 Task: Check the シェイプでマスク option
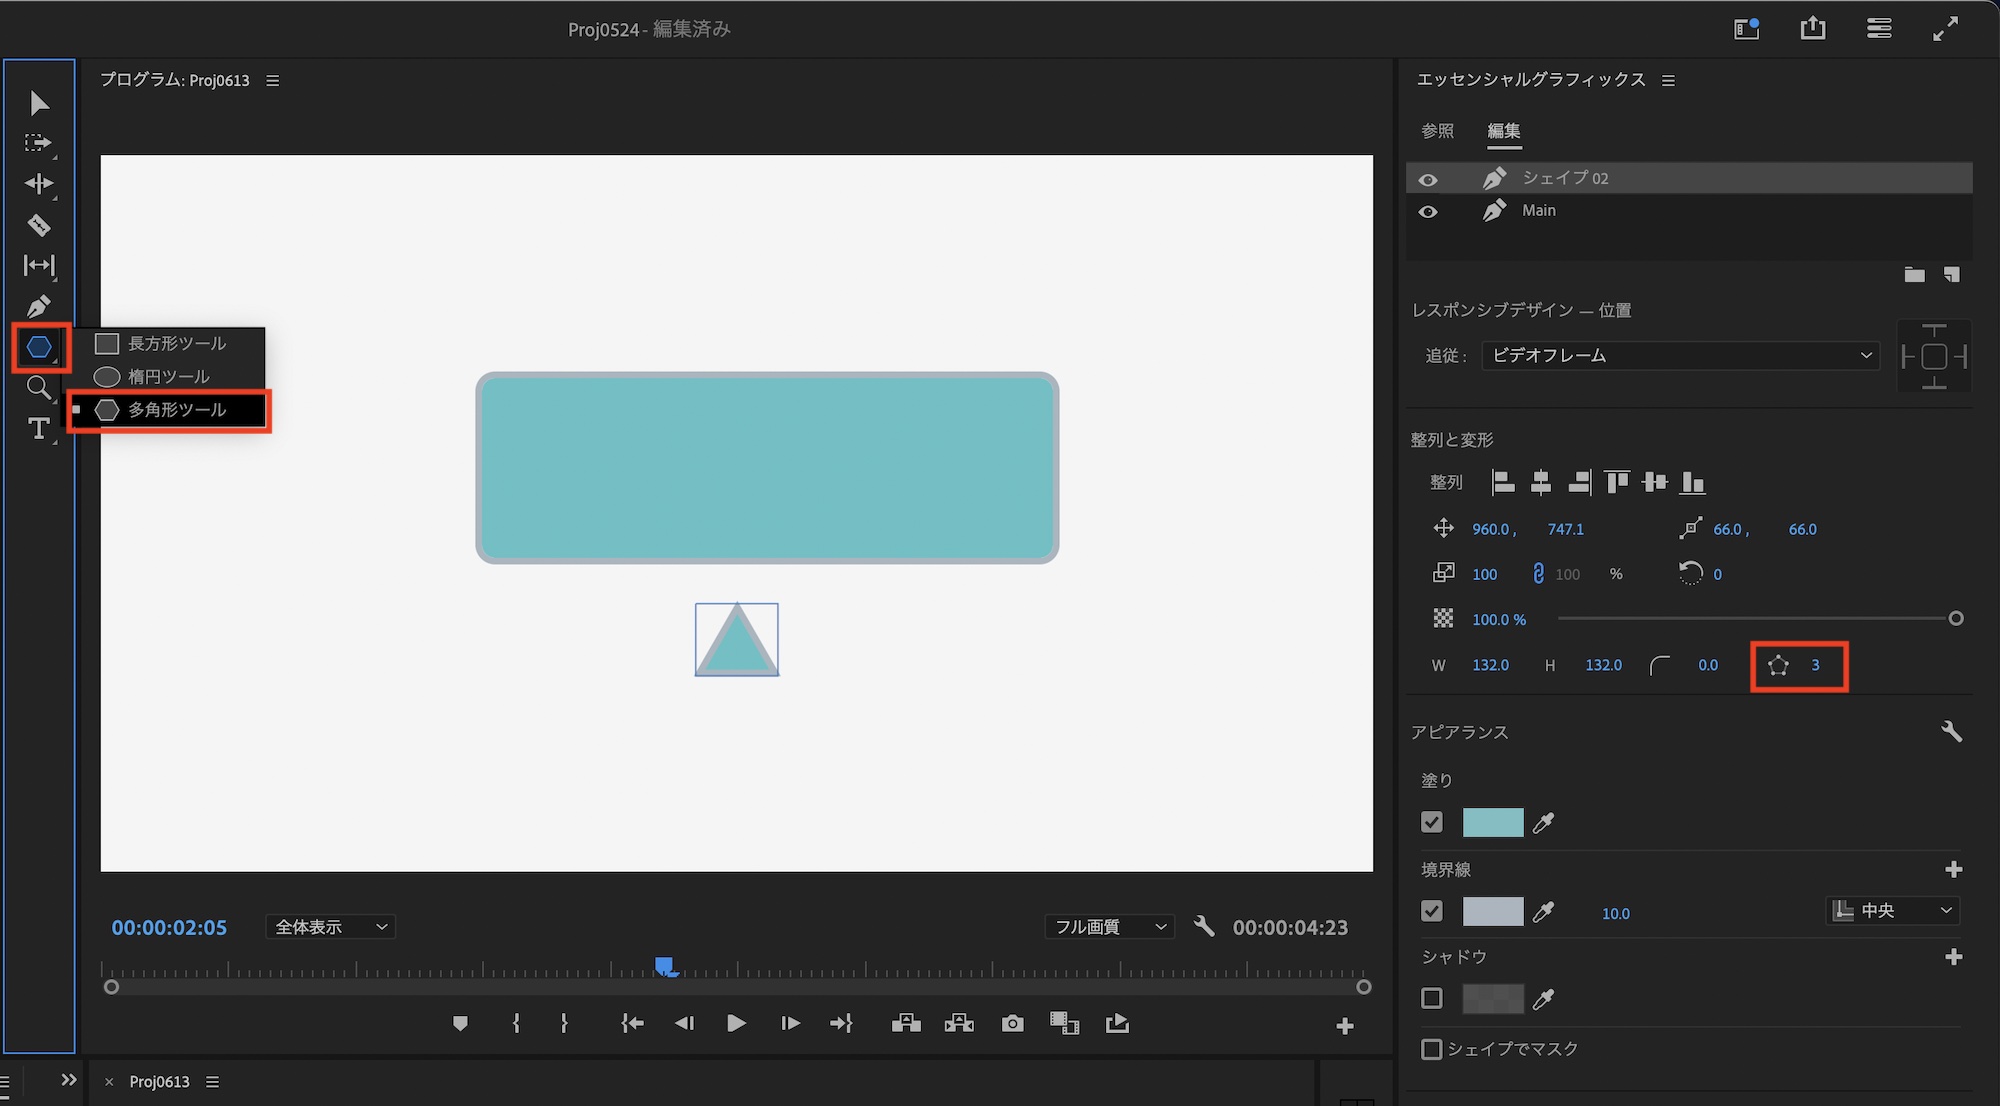point(1432,1049)
